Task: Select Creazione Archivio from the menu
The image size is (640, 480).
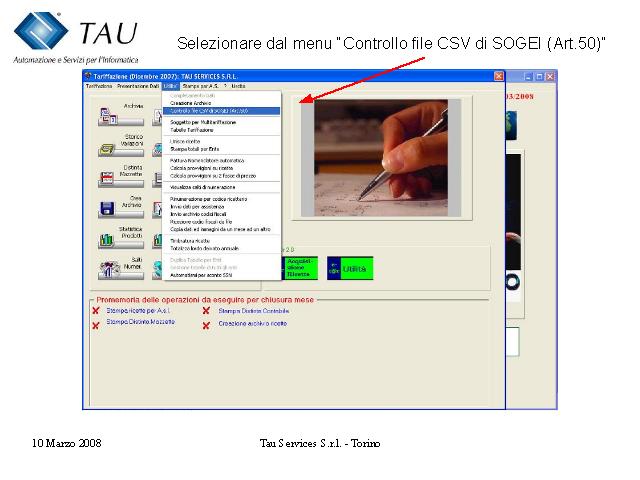Action: coord(221,103)
